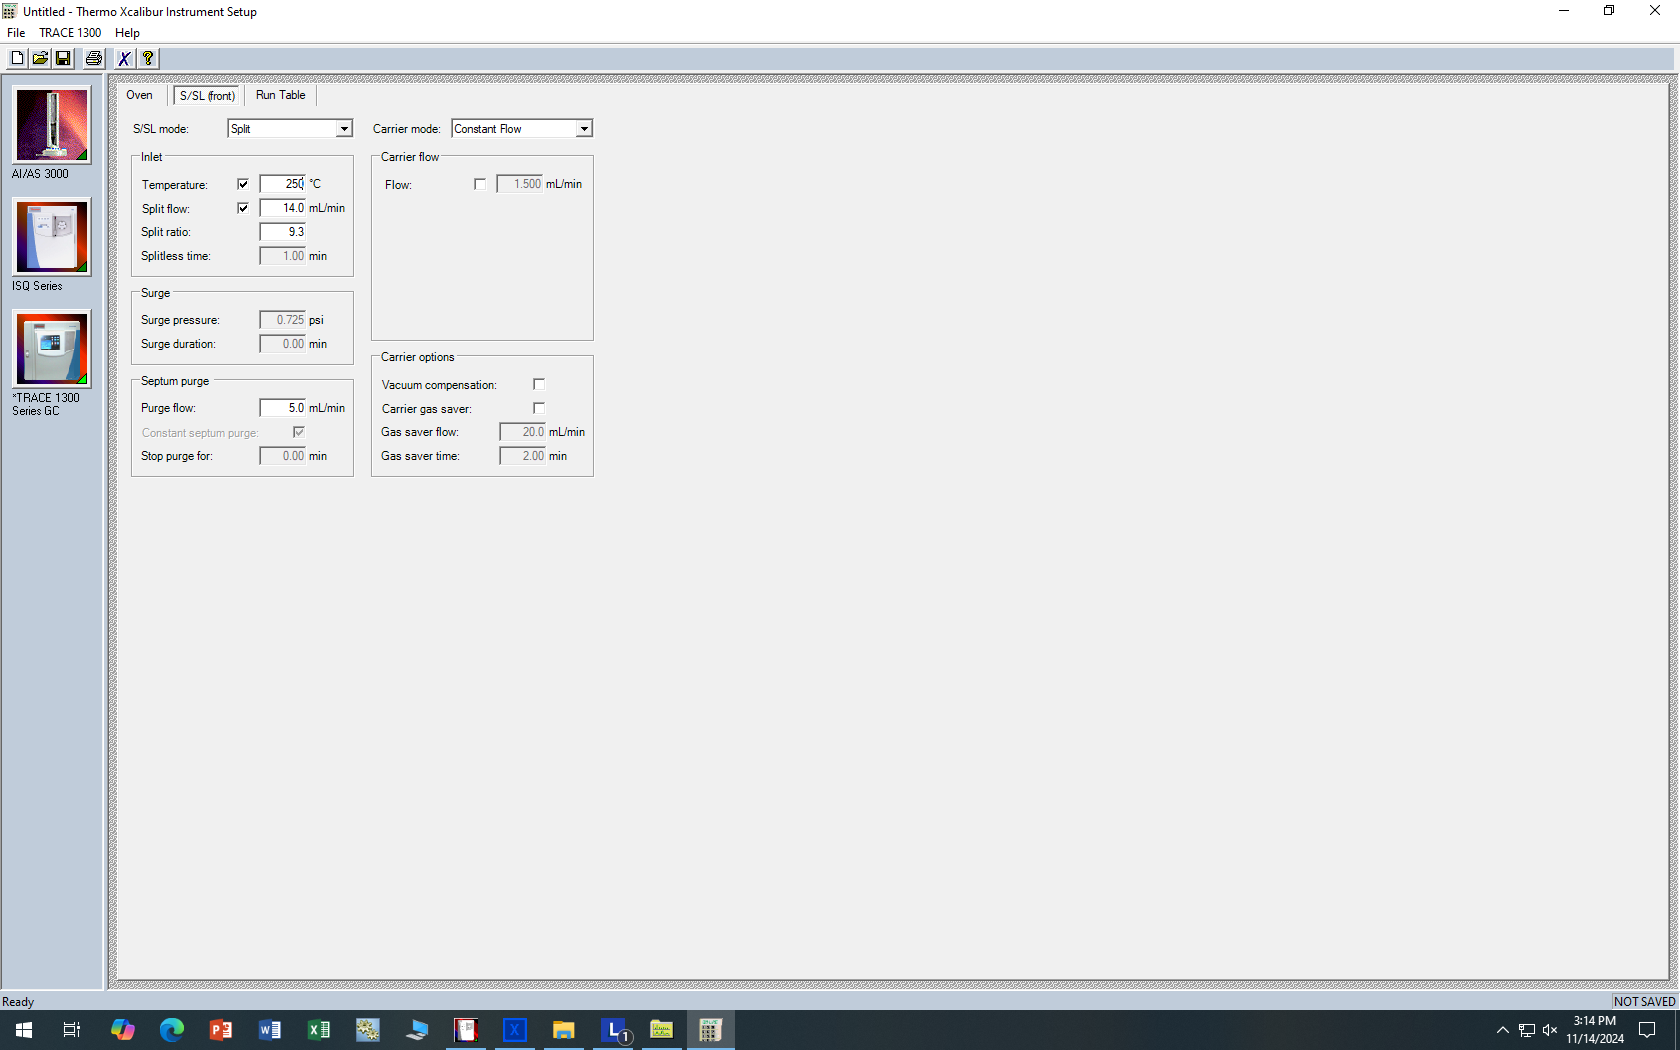Viewport: 1680px width, 1050px height.
Task: Click the network icon in system tray
Action: click(x=1527, y=1030)
